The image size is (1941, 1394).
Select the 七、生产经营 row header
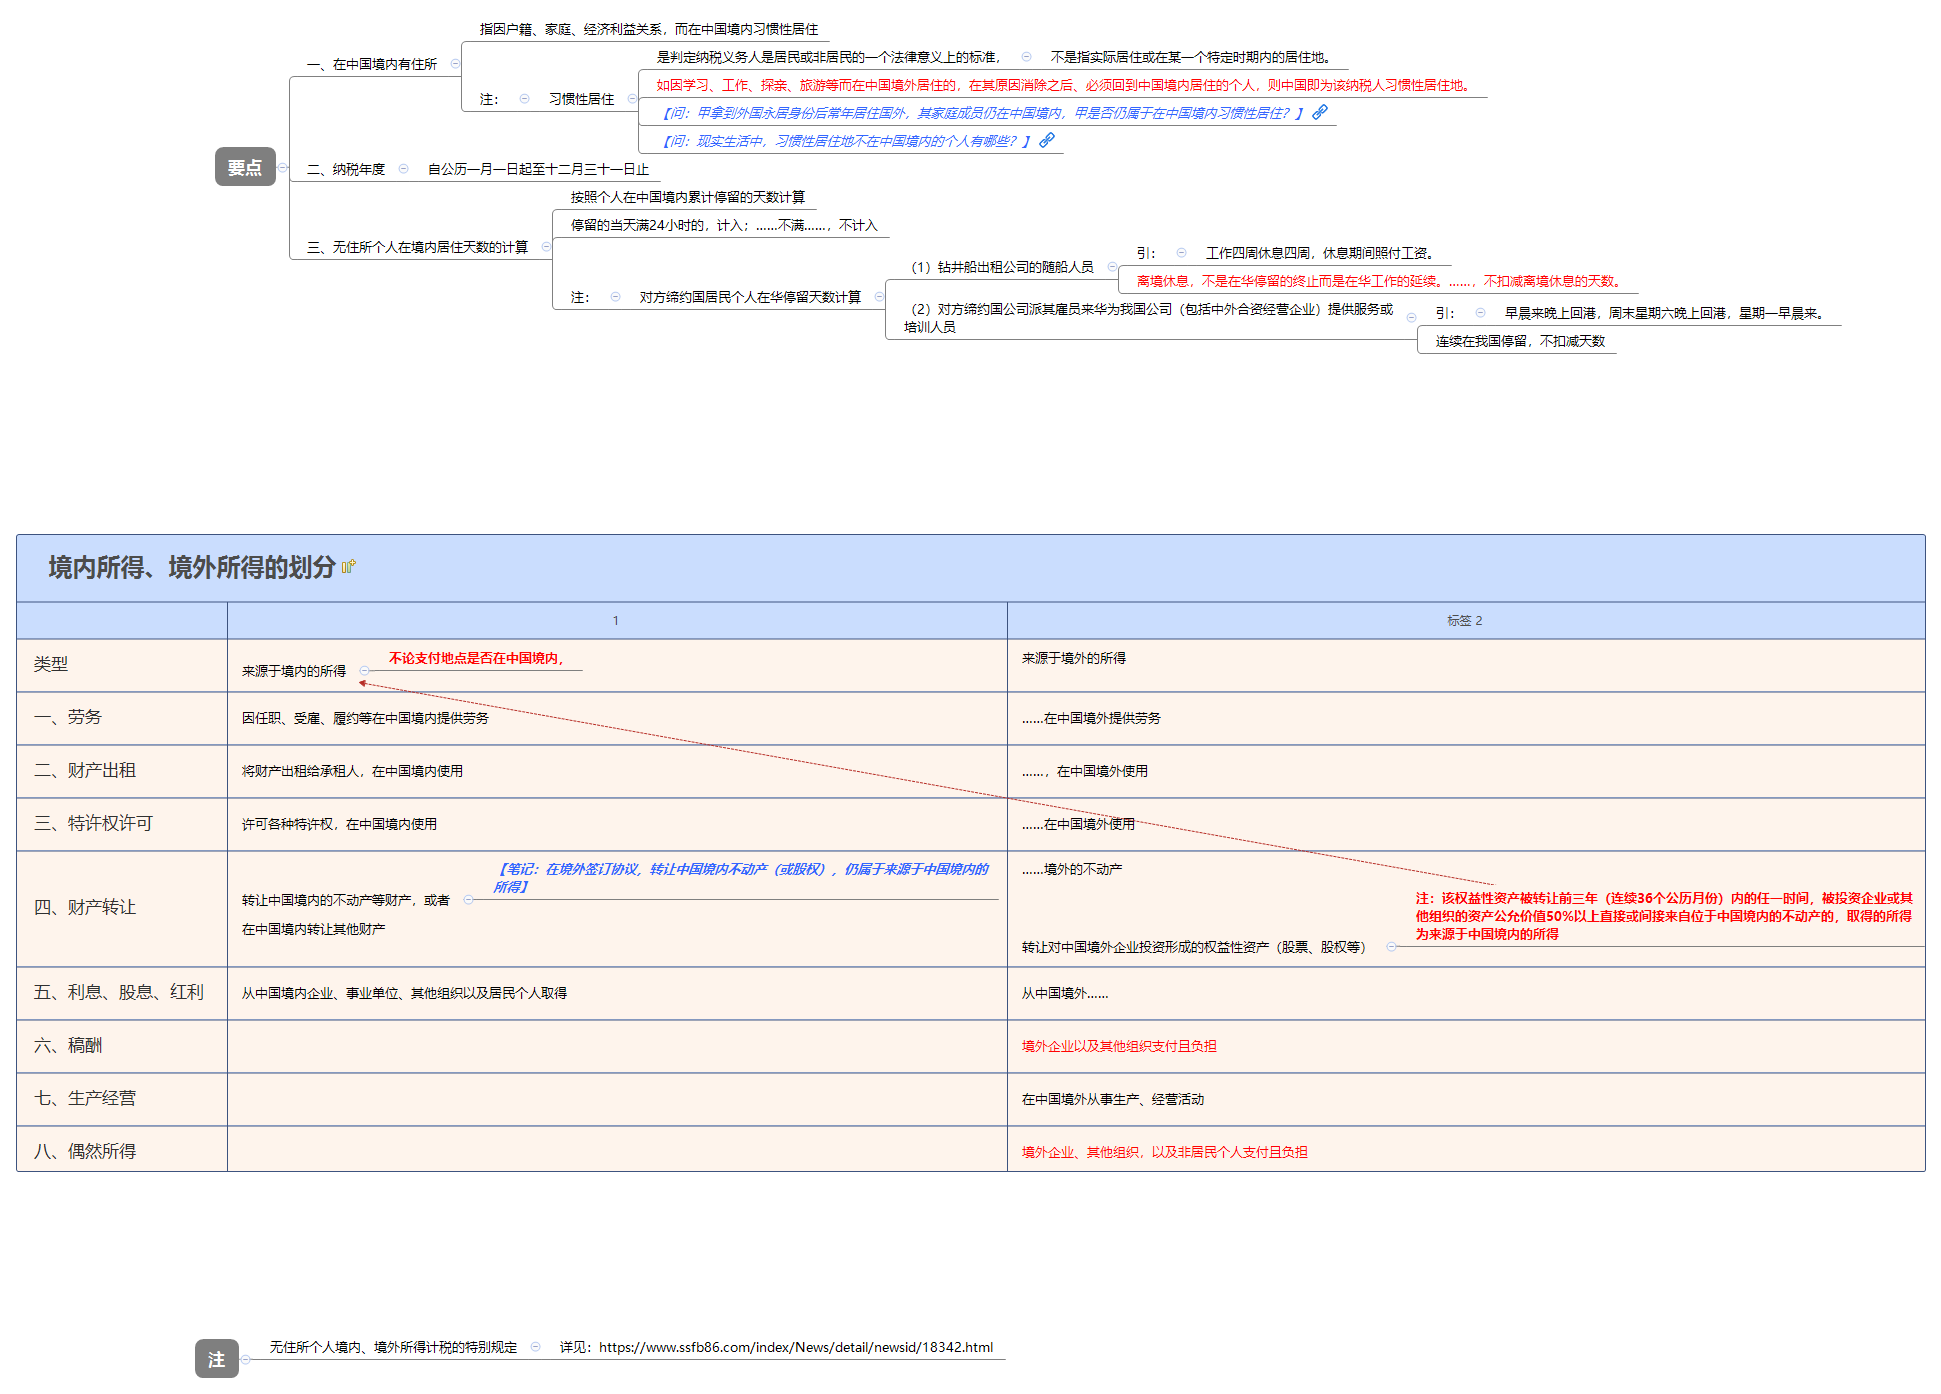coord(85,1098)
